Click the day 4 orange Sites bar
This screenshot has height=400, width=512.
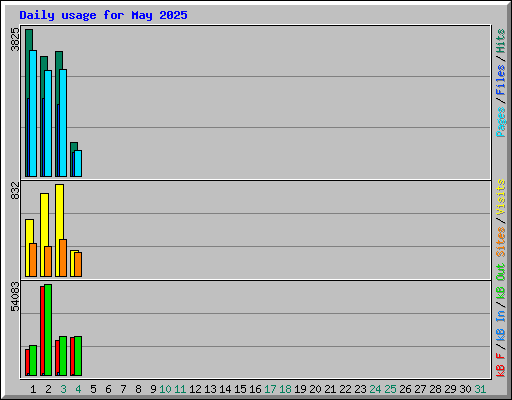pos(78,264)
